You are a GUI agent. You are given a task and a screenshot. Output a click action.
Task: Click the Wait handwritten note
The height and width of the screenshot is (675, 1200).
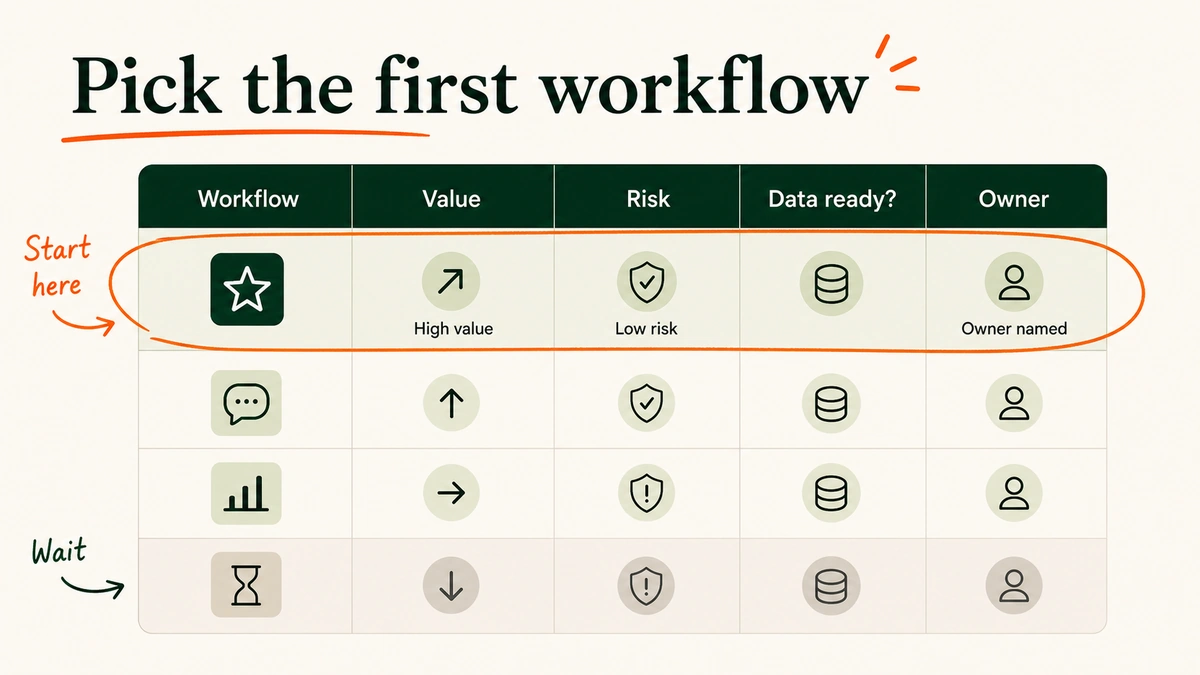pyautogui.click(x=59, y=551)
